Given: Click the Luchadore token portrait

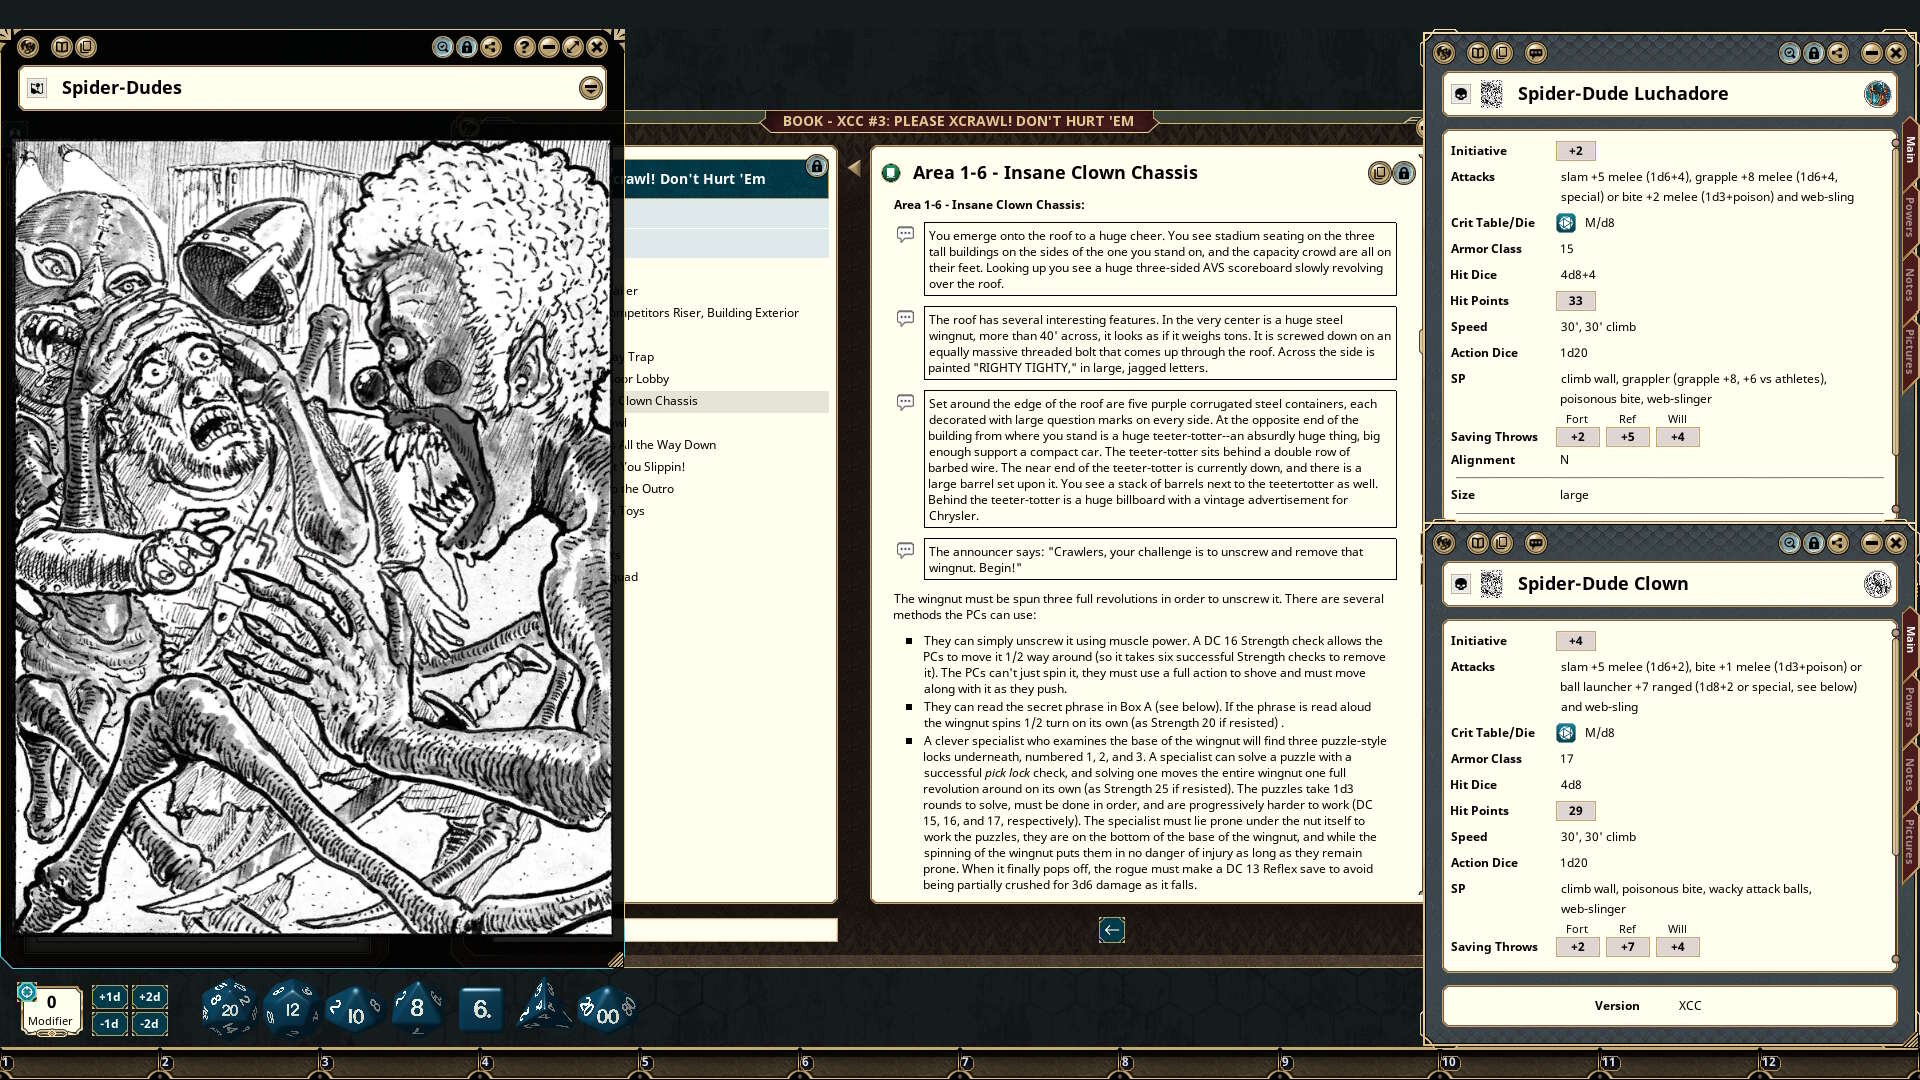Looking at the screenshot, I should (1877, 94).
